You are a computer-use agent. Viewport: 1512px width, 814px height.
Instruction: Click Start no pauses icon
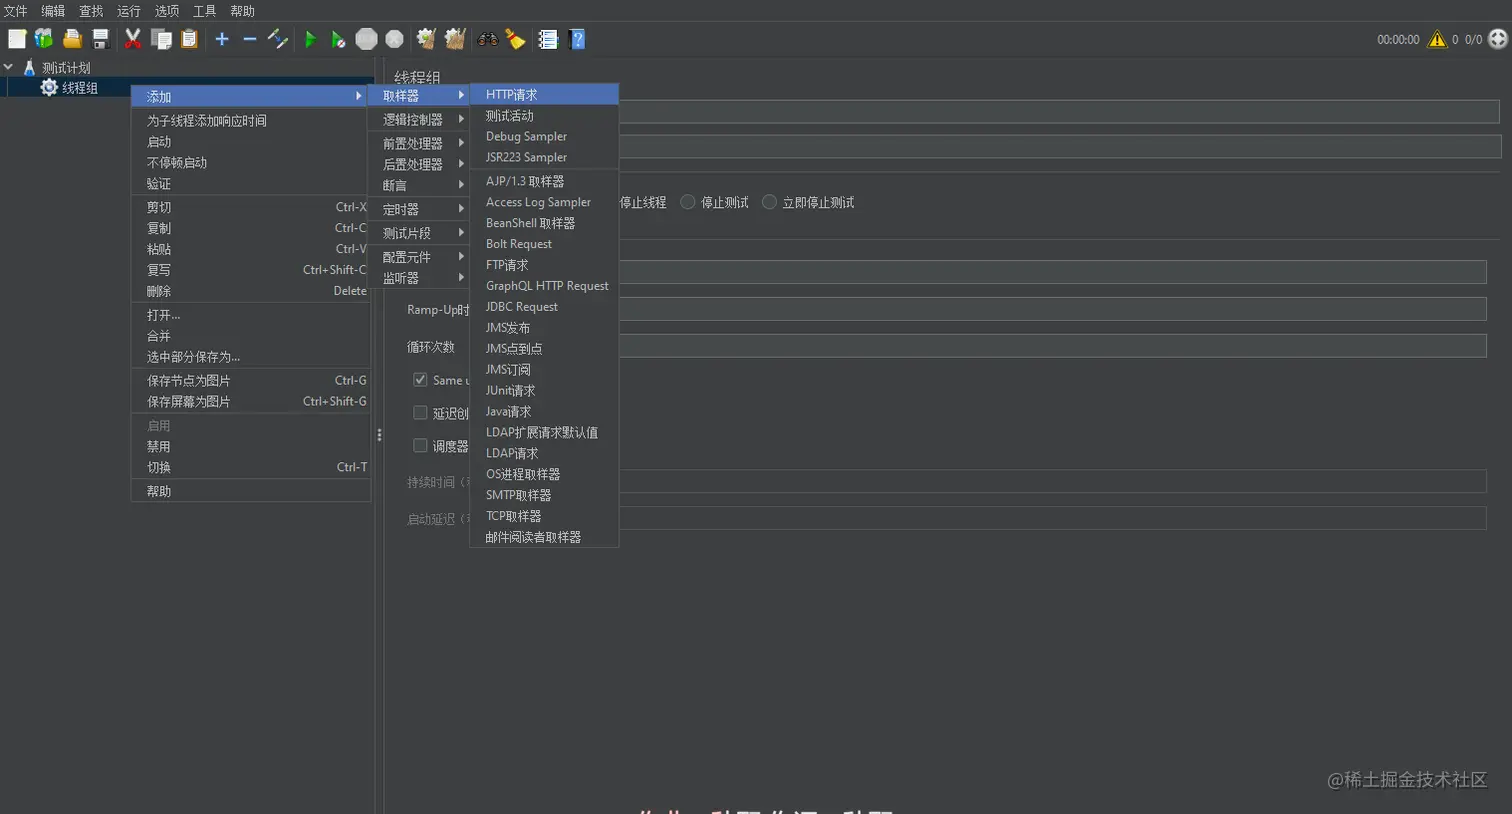tap(338, 39)
